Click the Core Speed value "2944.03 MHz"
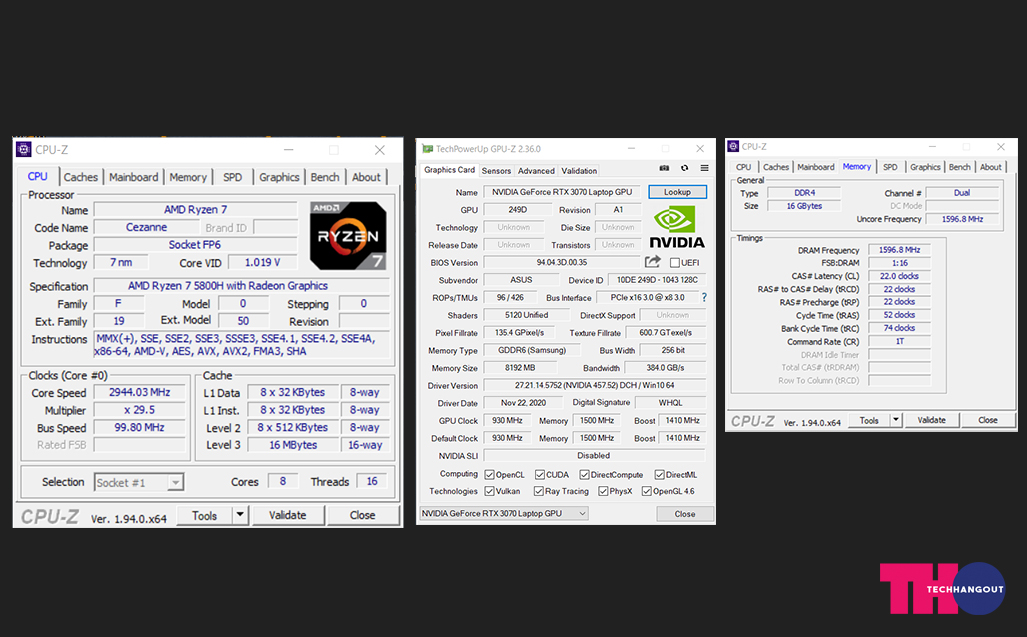The width and height of the screenshot is (1027, 637). 140,392
